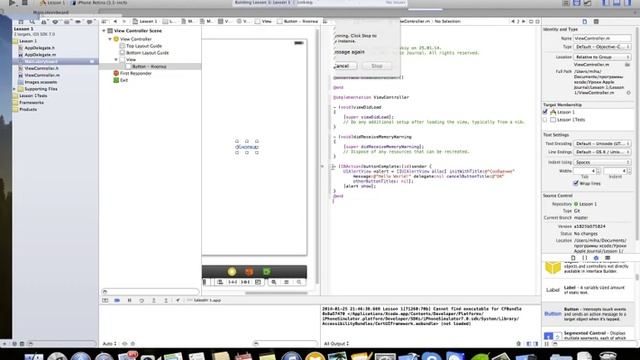Click the First Responder orange dock icon

pos(249,271)
